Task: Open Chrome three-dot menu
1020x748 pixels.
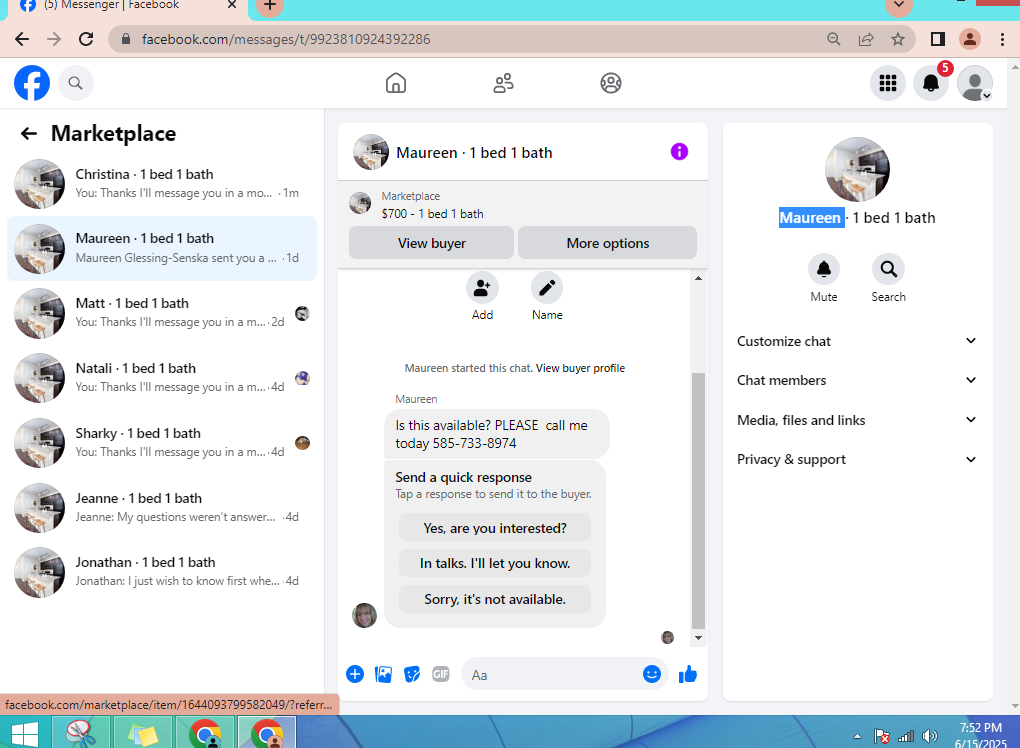Action: pyautogui.click(x=1002, y=39)
